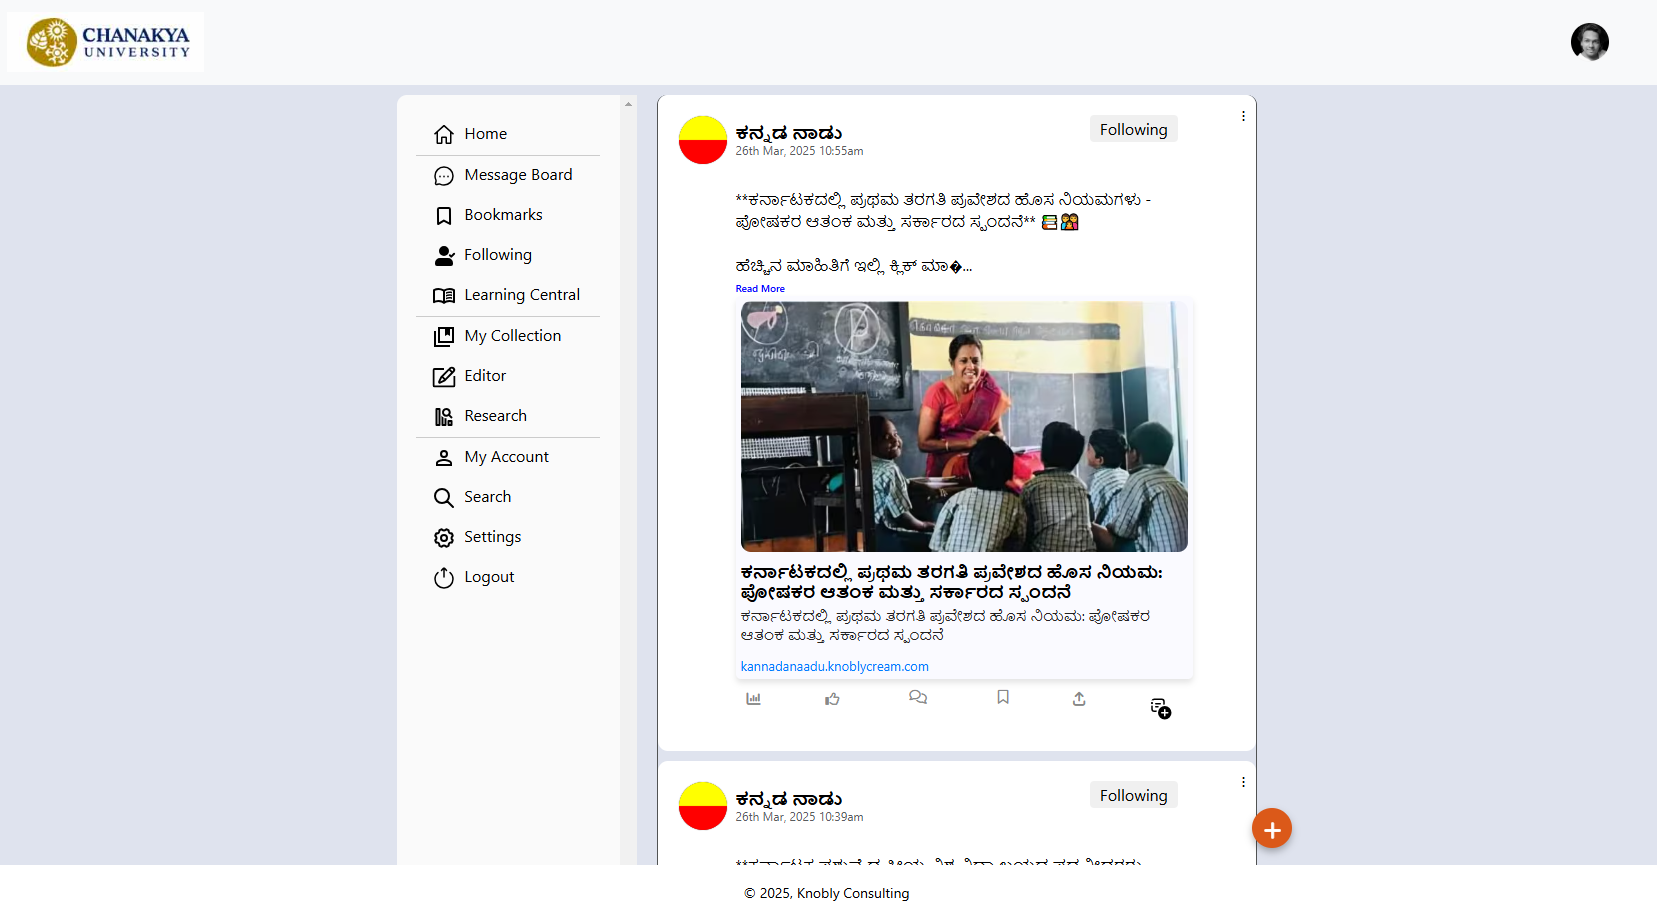Image resolution: width=1657 pixels, height=918 pixels.
Task: Open the user profile avatar
Action: 1589,42
